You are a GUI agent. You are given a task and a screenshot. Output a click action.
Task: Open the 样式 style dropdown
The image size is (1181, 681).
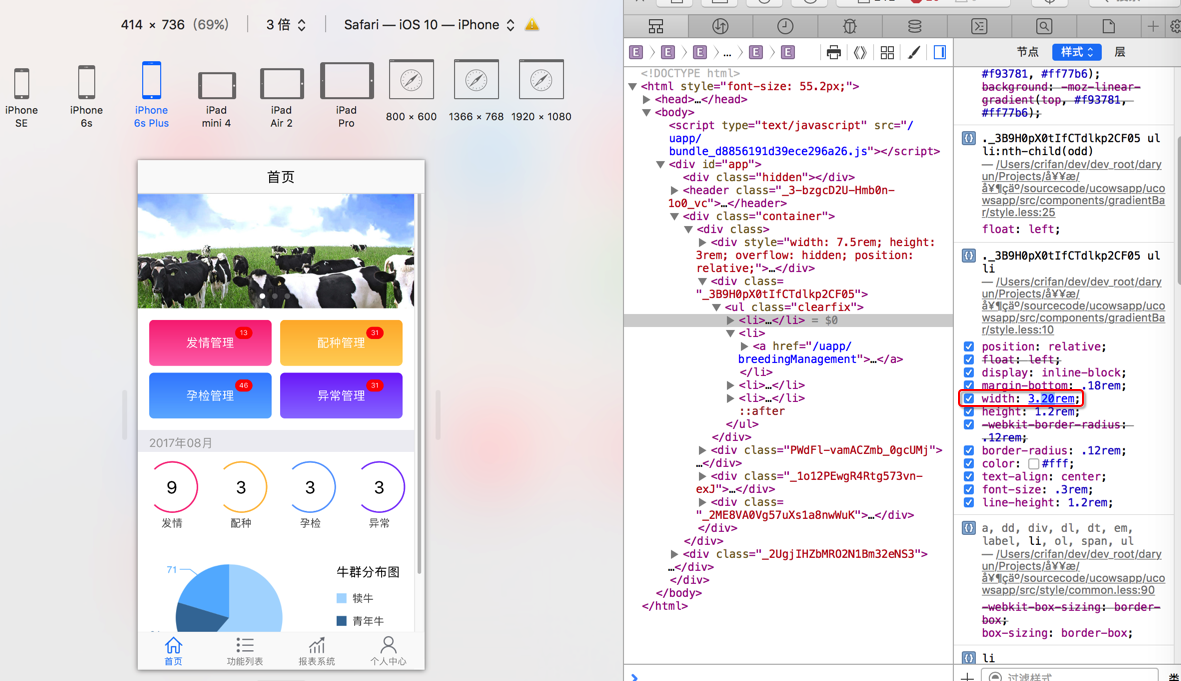(1077, 52)
